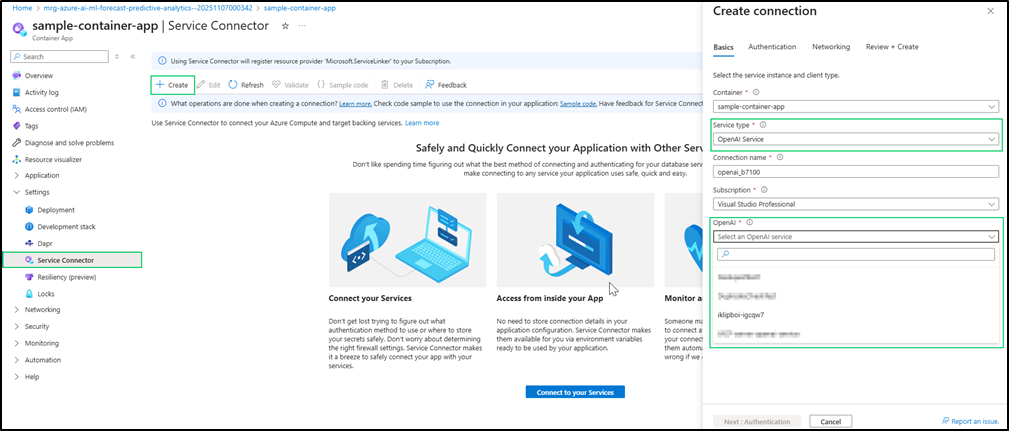Refresh the Service Connector list
Viewport: 1009px width, 431px height.
246,85
